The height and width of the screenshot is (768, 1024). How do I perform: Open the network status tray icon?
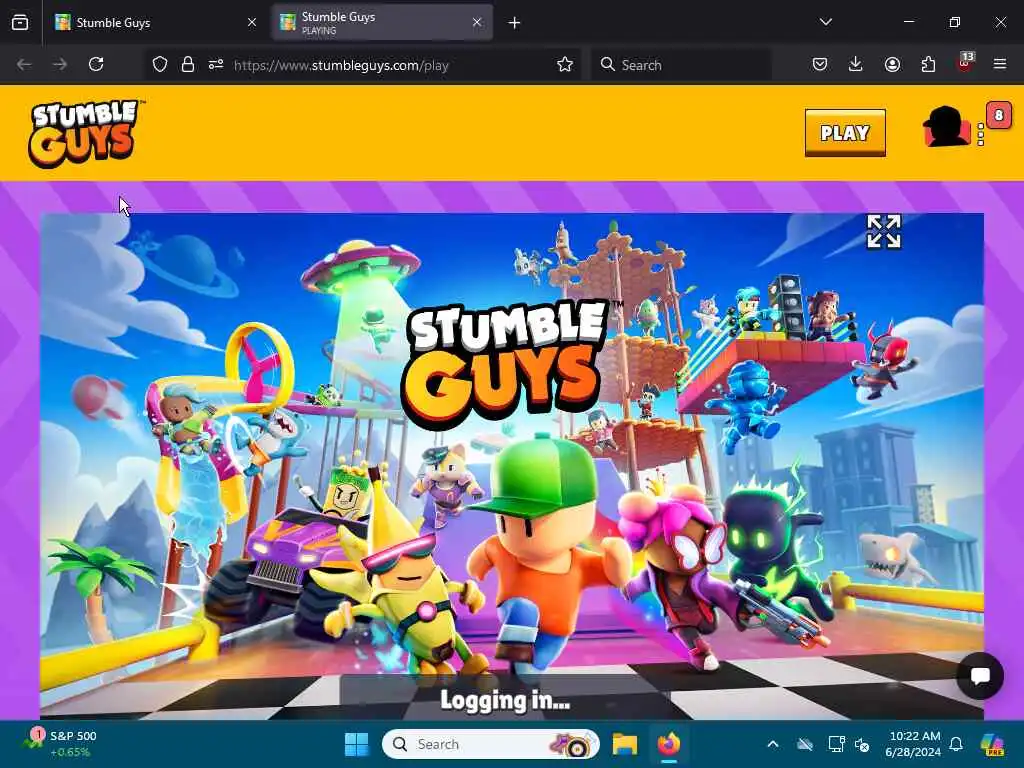coord(836,744)
